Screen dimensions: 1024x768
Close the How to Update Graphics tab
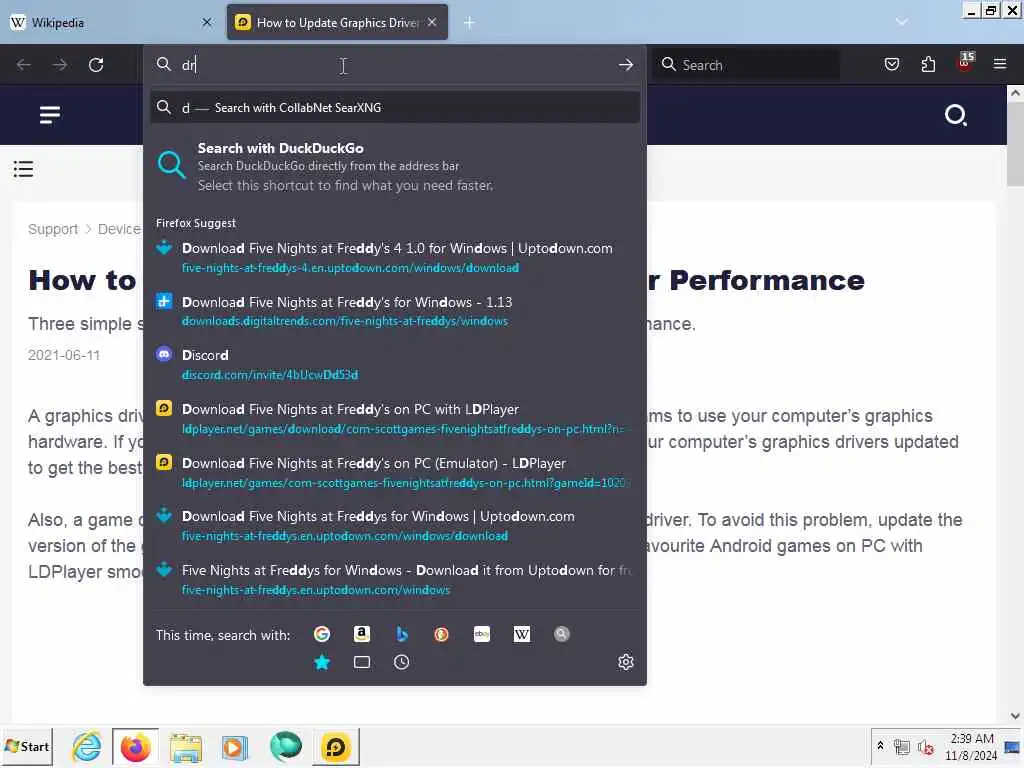432,22
